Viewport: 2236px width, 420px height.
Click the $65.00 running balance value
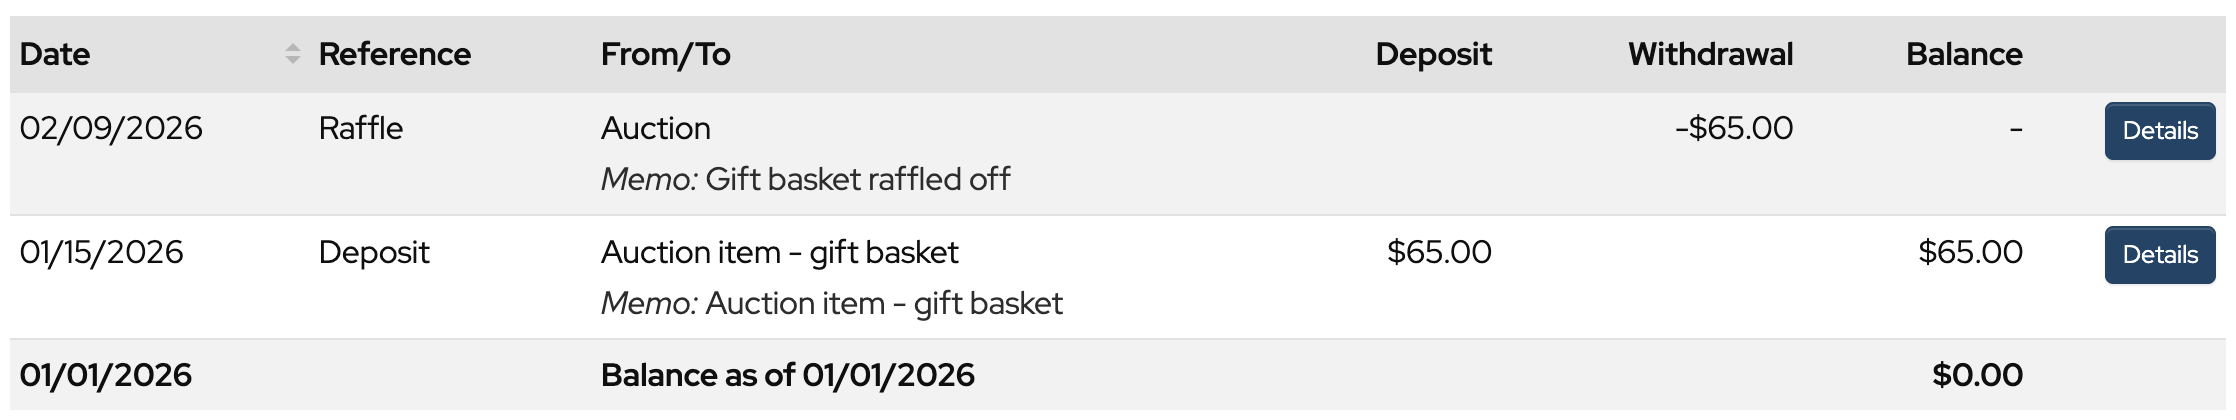1969,252
